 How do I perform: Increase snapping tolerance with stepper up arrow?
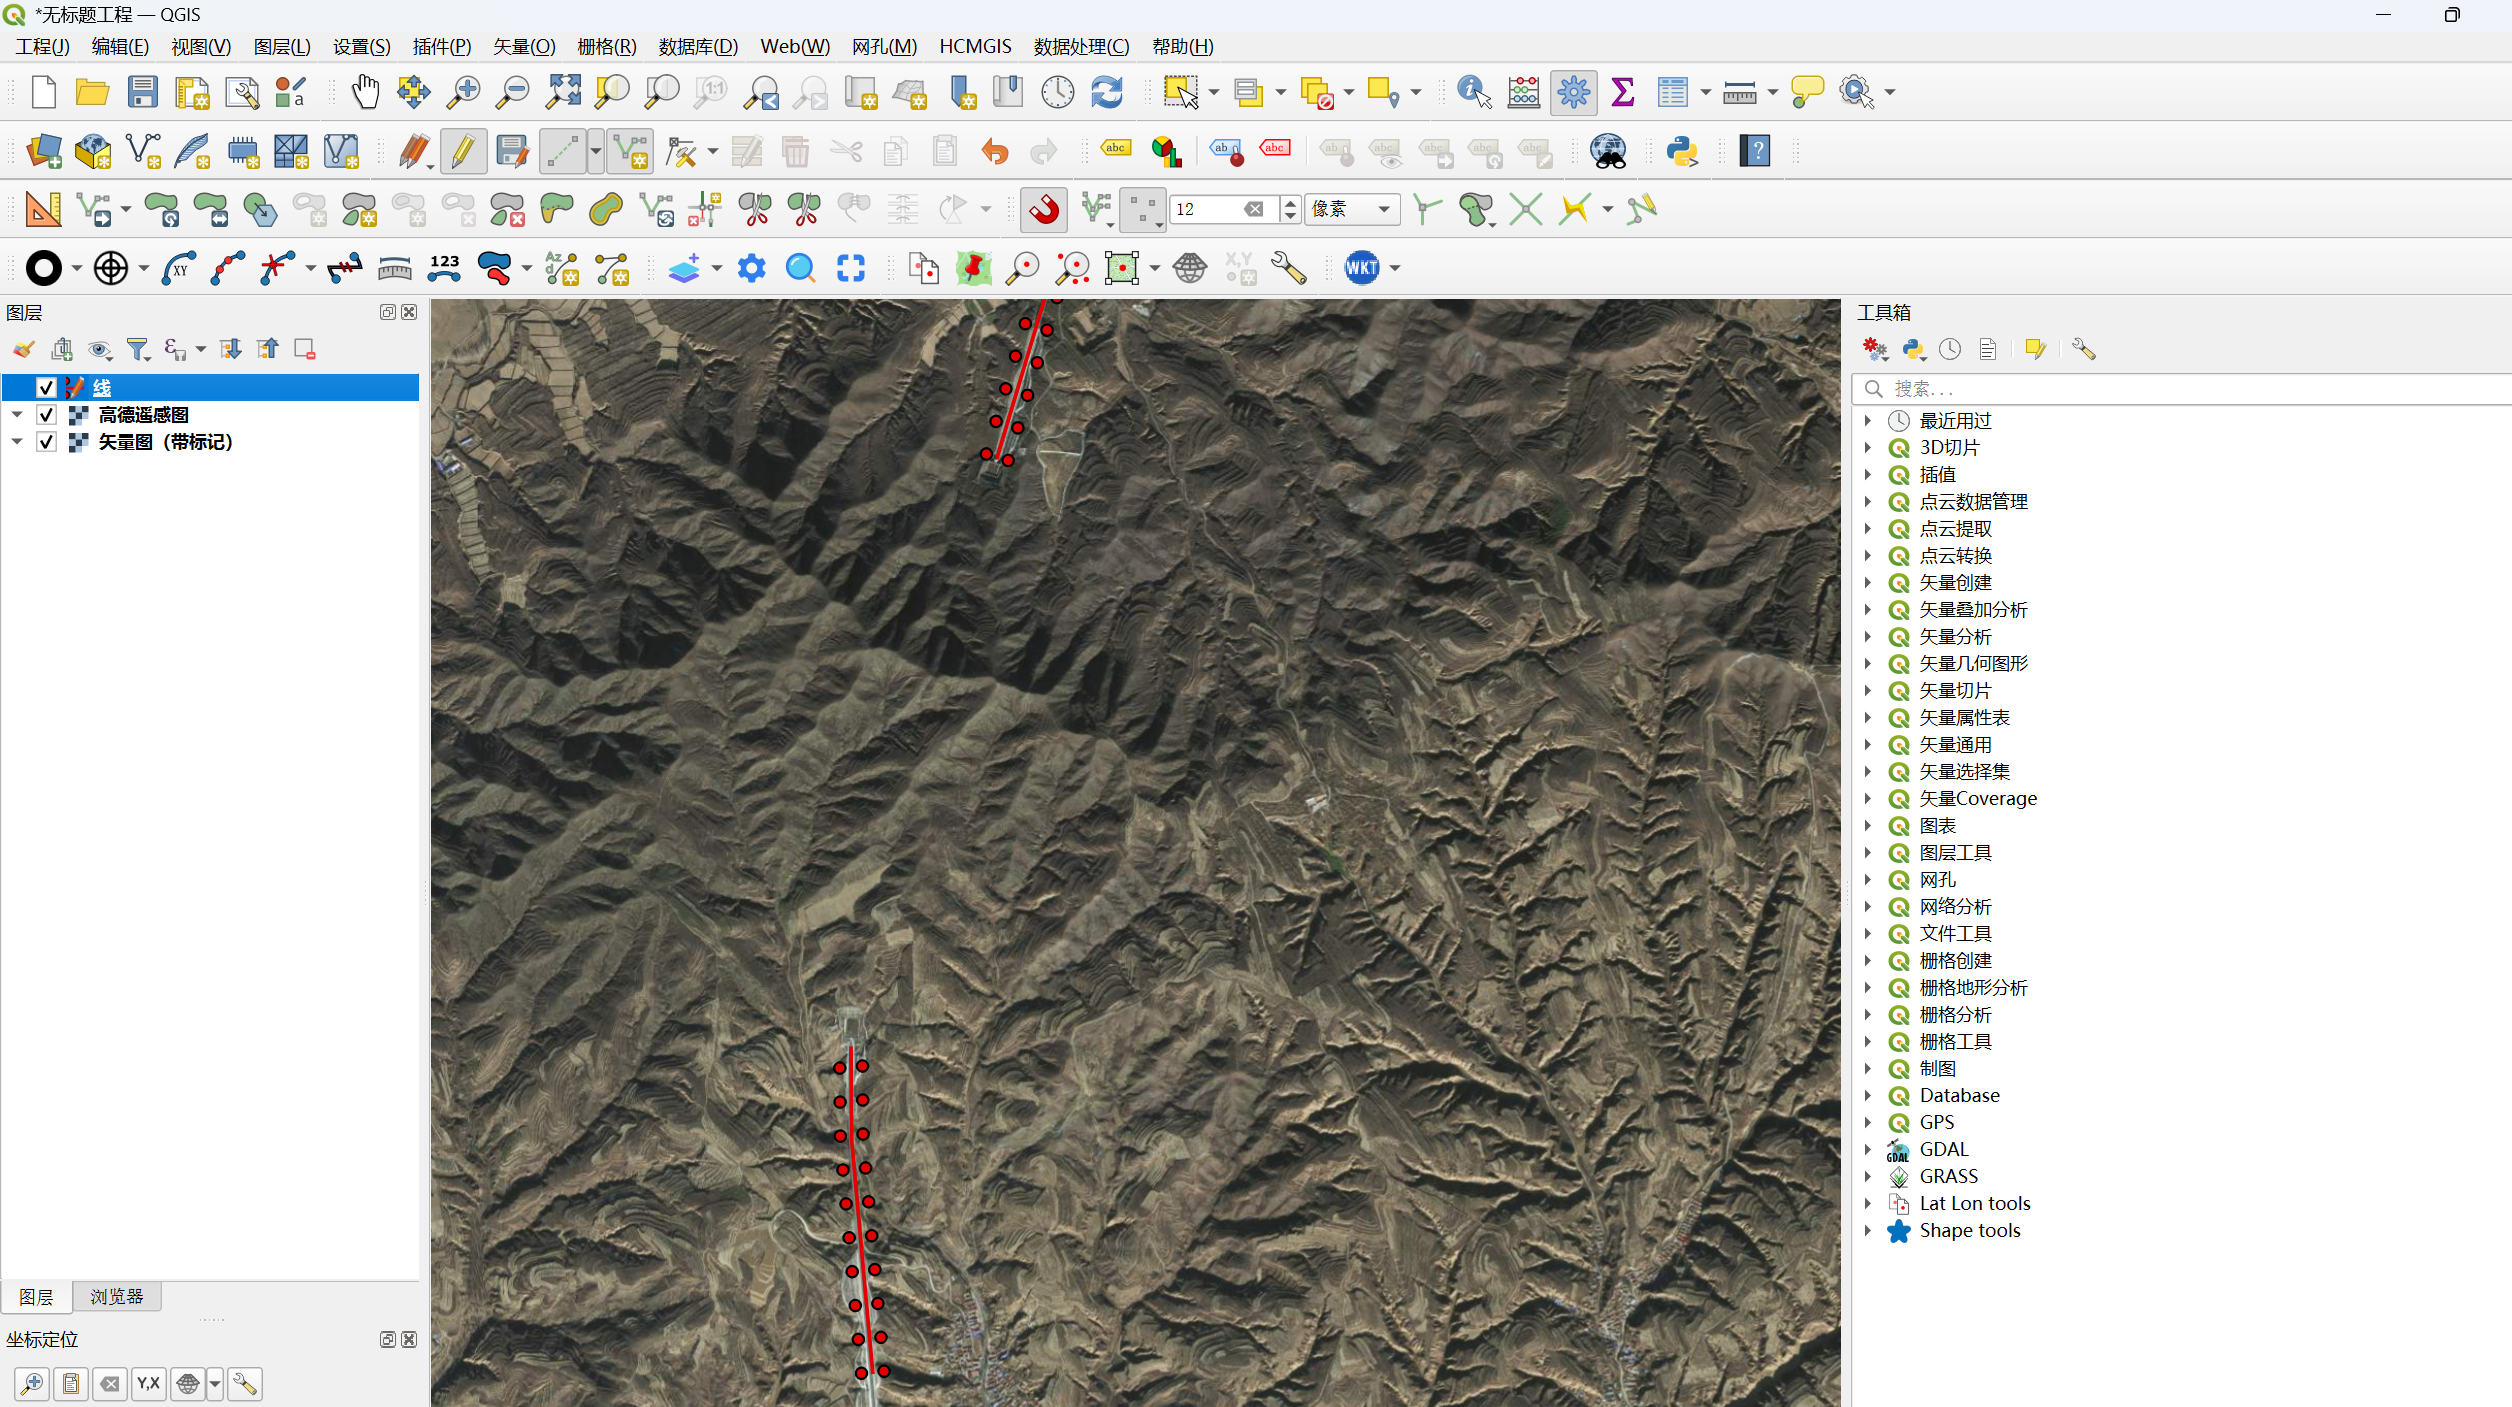click(1290, 203)
